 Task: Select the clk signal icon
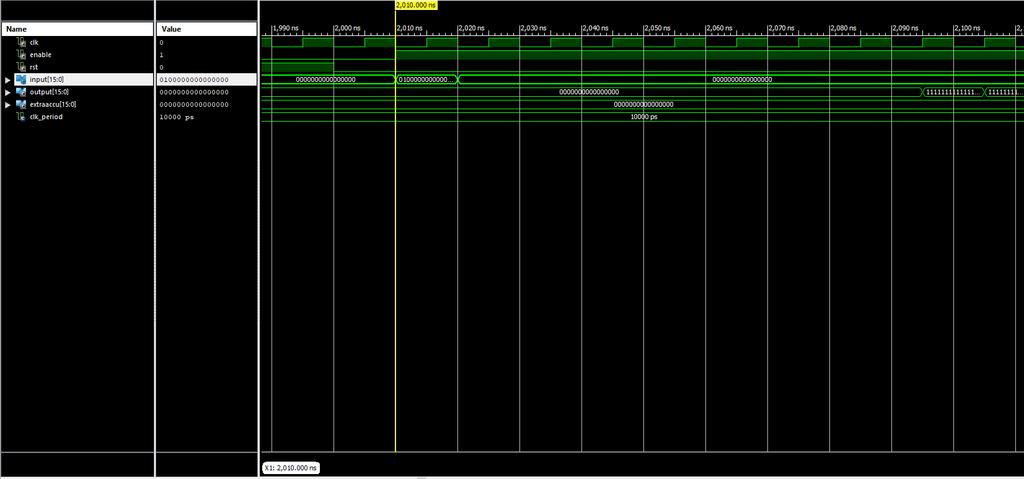coord(22,42)
